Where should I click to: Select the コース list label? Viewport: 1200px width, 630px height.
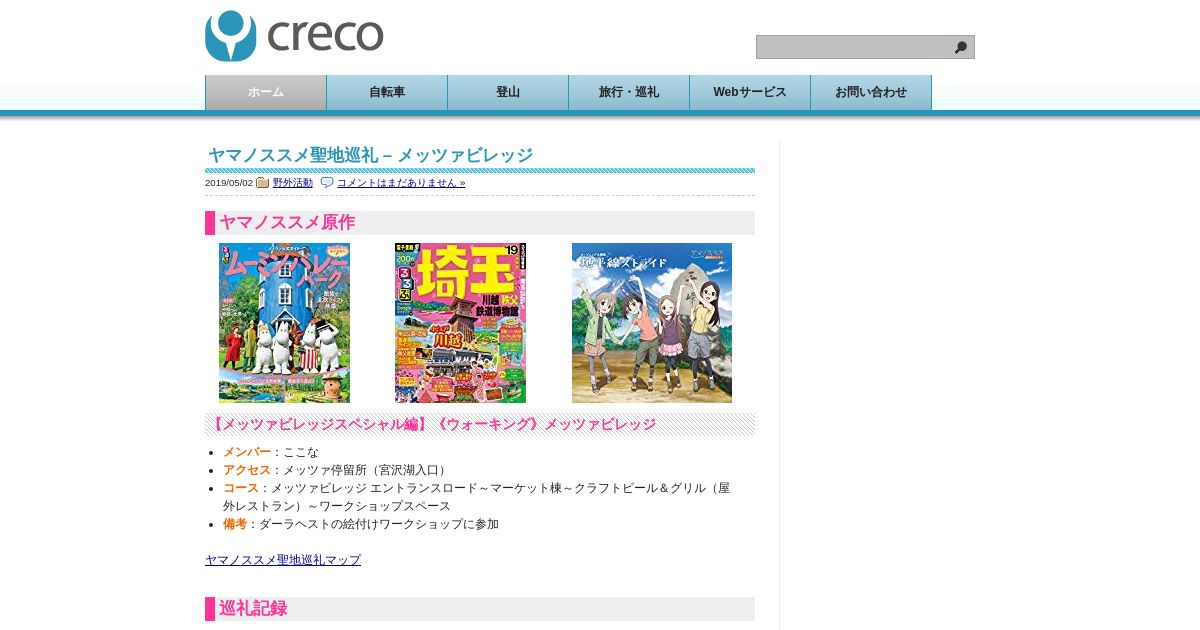coord(241,488)
